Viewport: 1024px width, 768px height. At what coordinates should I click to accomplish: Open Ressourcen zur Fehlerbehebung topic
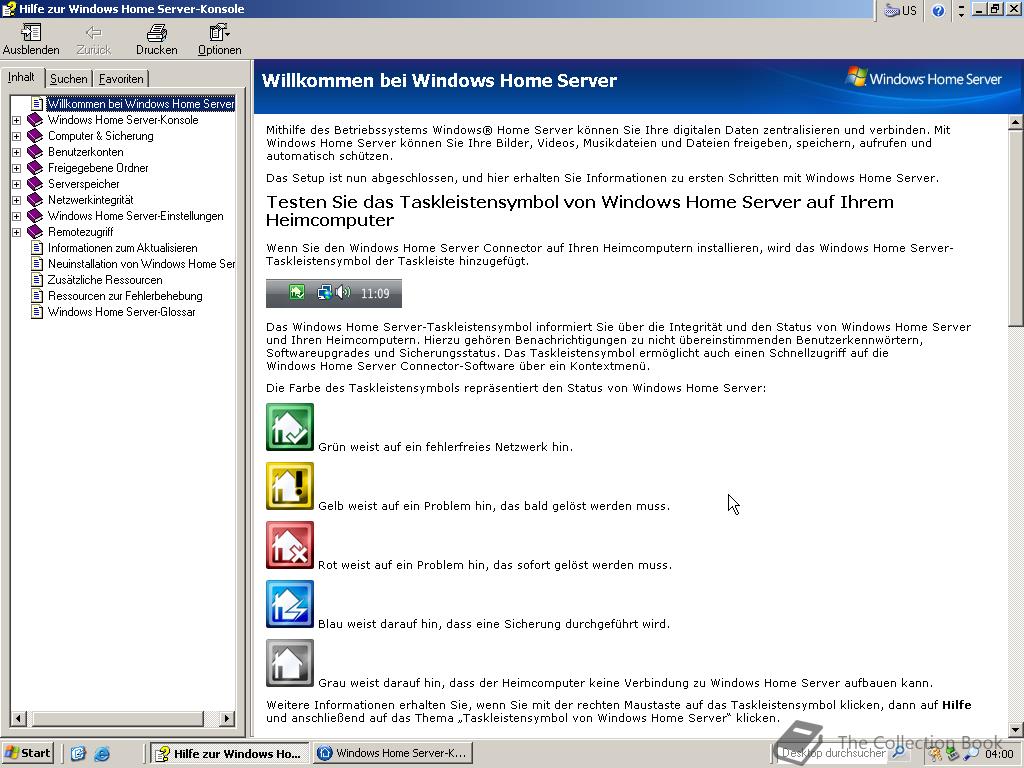(125, 296)
